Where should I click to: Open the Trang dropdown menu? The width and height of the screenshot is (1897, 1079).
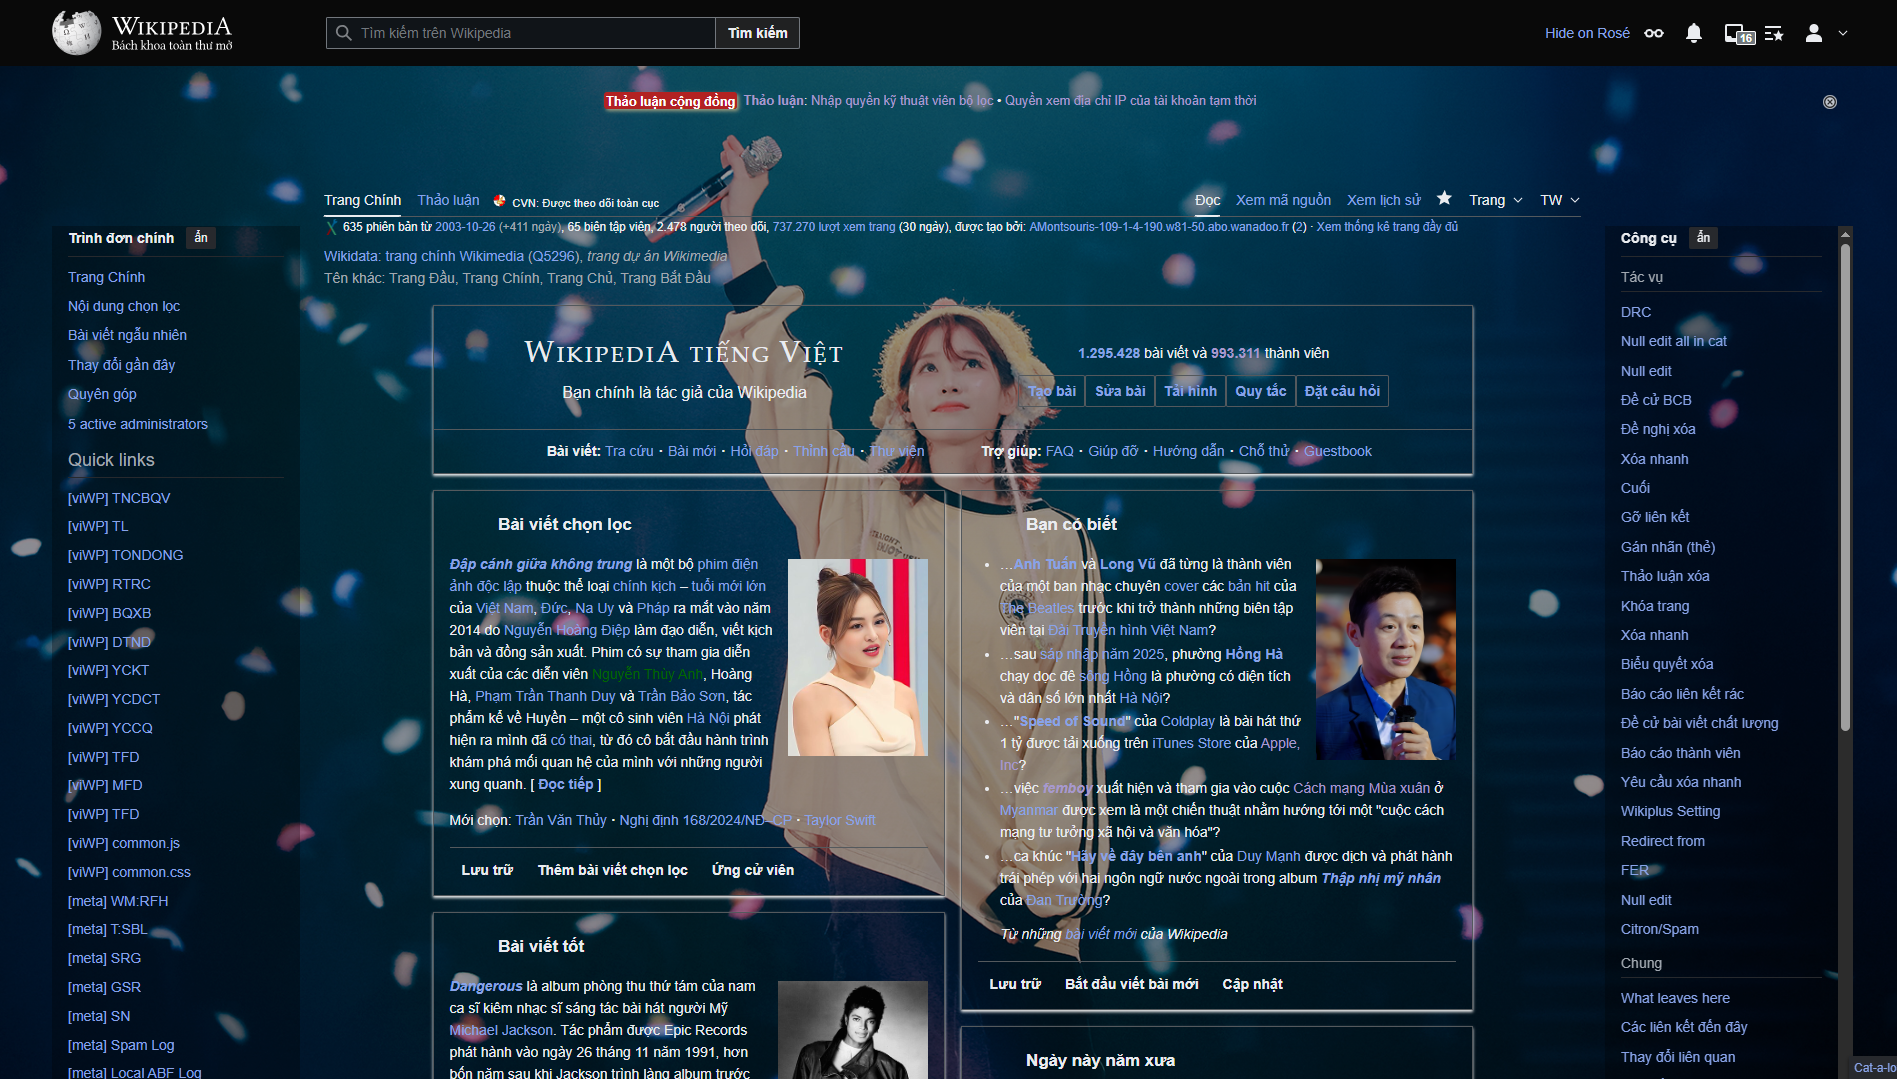coord(1496,200)
